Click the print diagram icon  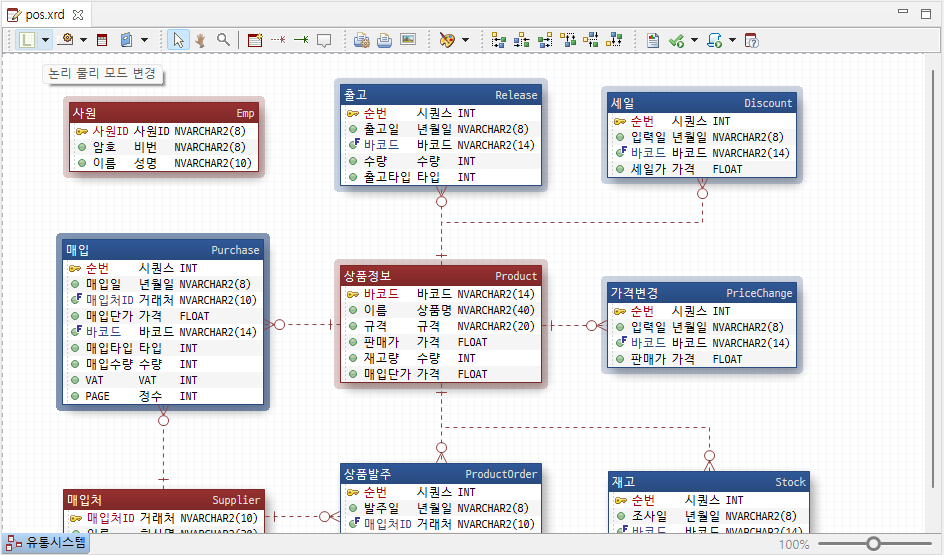384,40
